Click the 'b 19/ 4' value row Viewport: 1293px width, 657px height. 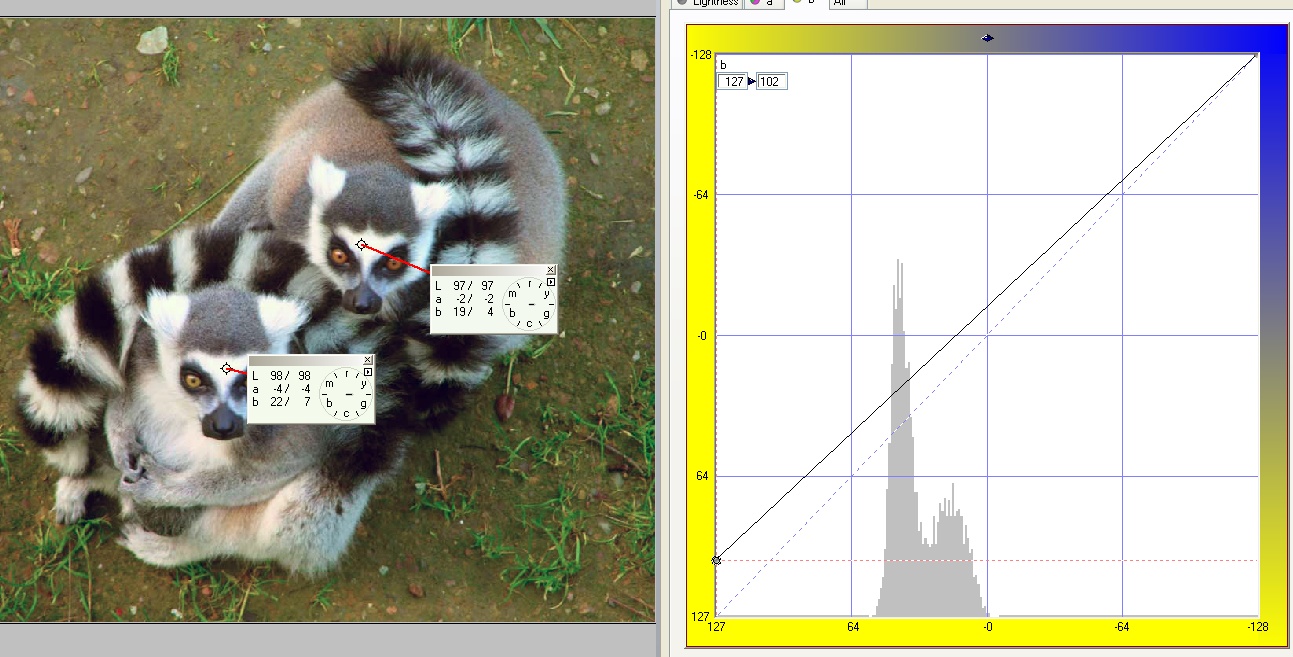(464, 312)
